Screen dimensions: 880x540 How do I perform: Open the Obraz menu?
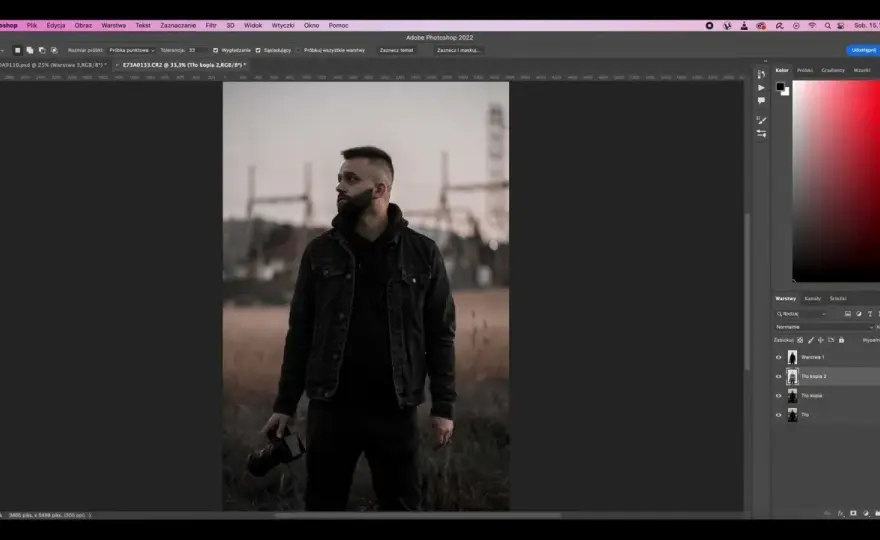pos(83,25)
